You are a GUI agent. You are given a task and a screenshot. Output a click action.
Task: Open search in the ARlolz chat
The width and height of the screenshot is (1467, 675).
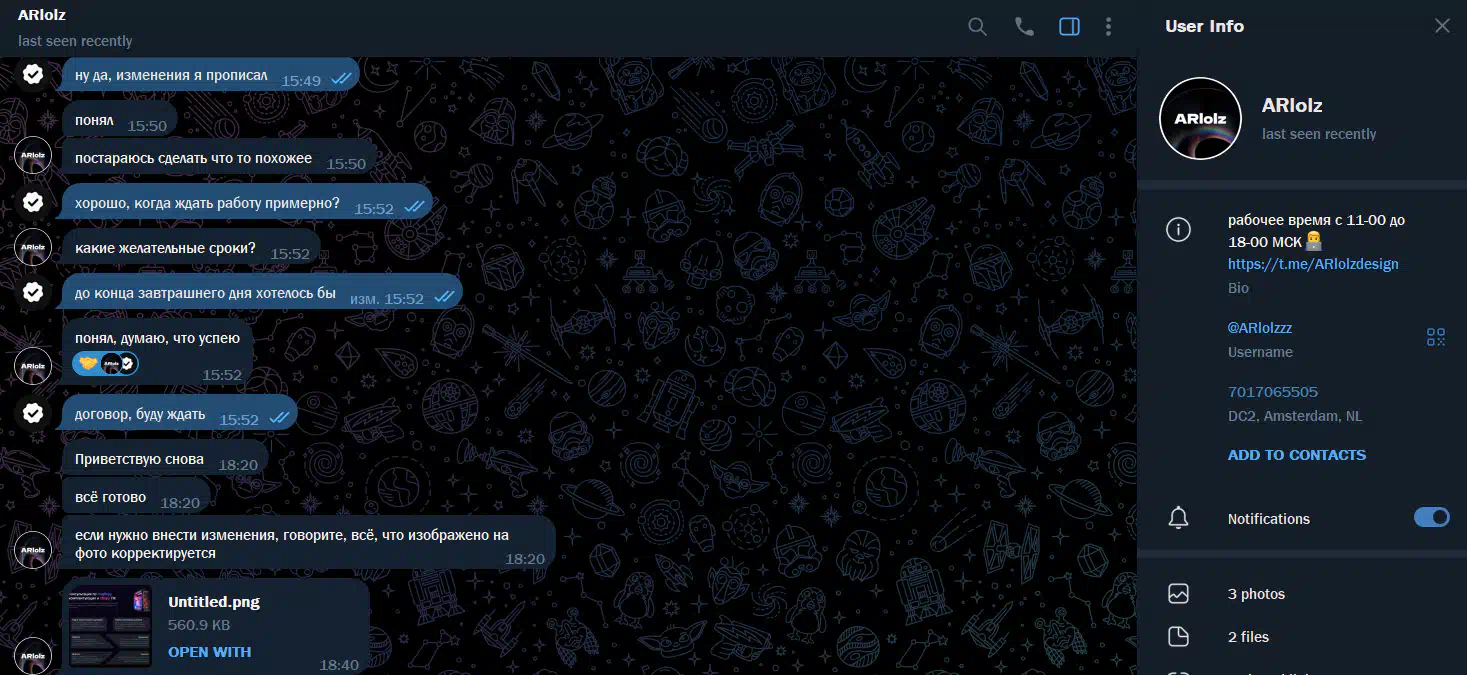point(977,27)
